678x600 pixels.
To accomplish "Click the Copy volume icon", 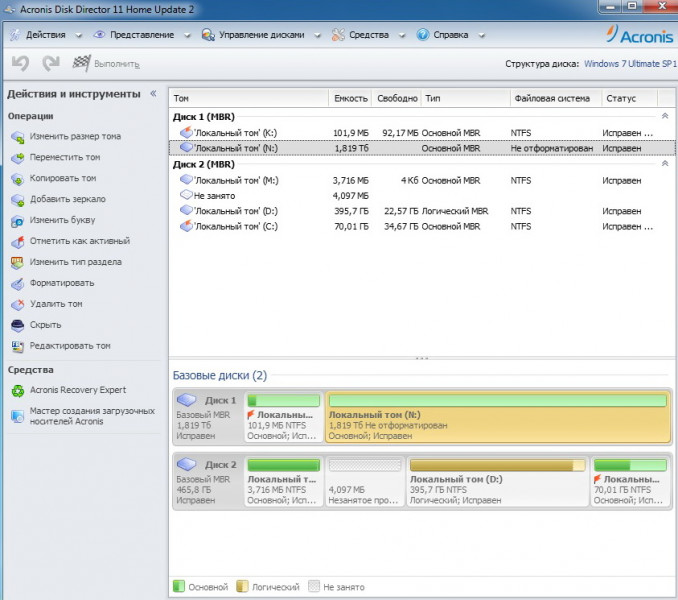I will point(17,178).
